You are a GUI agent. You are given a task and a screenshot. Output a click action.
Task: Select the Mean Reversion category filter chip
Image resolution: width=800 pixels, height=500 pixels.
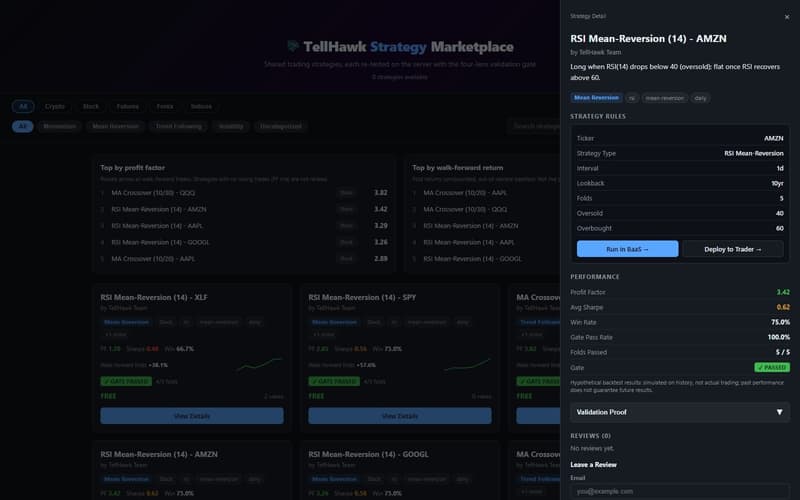click(x=115, y=126)
